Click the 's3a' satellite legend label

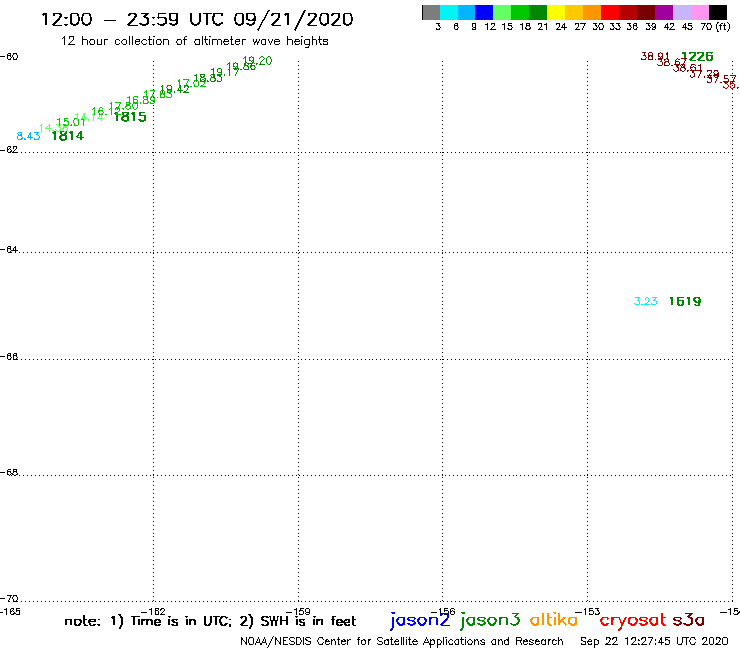pyautogui.click(x=689, y=620)
